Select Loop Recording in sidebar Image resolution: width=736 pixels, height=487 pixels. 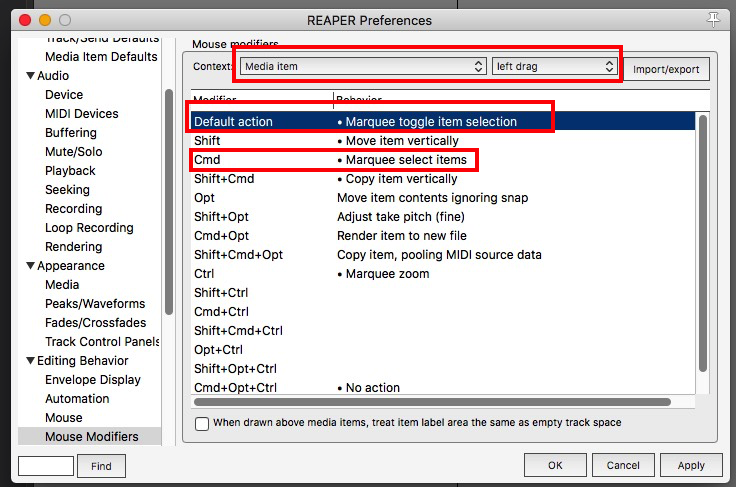(x=89, y=228)
